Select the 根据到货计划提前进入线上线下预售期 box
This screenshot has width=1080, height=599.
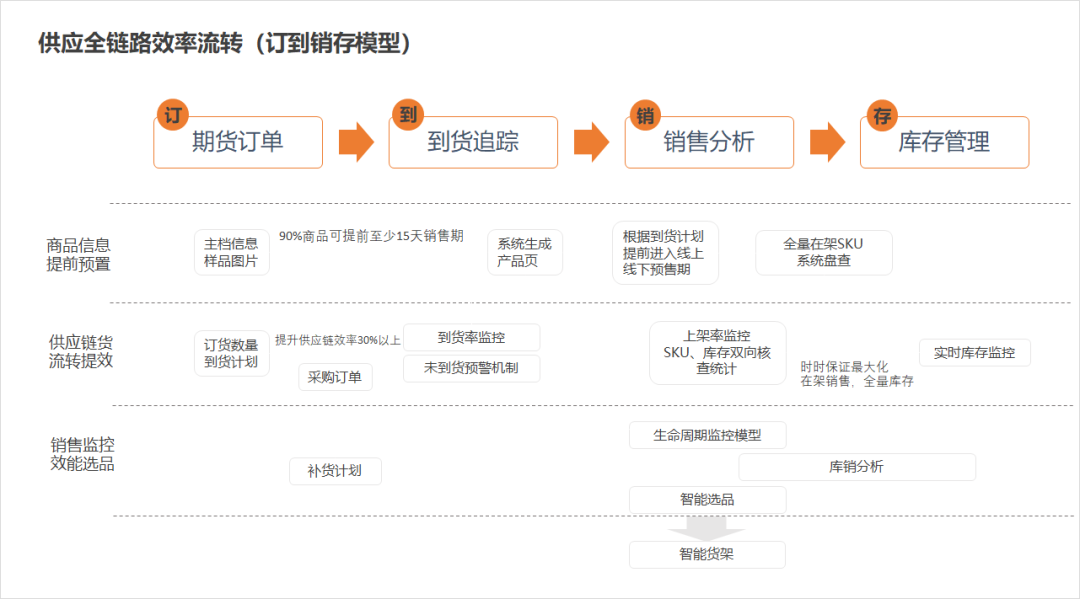pyautogui.click(x=665, y=253)
